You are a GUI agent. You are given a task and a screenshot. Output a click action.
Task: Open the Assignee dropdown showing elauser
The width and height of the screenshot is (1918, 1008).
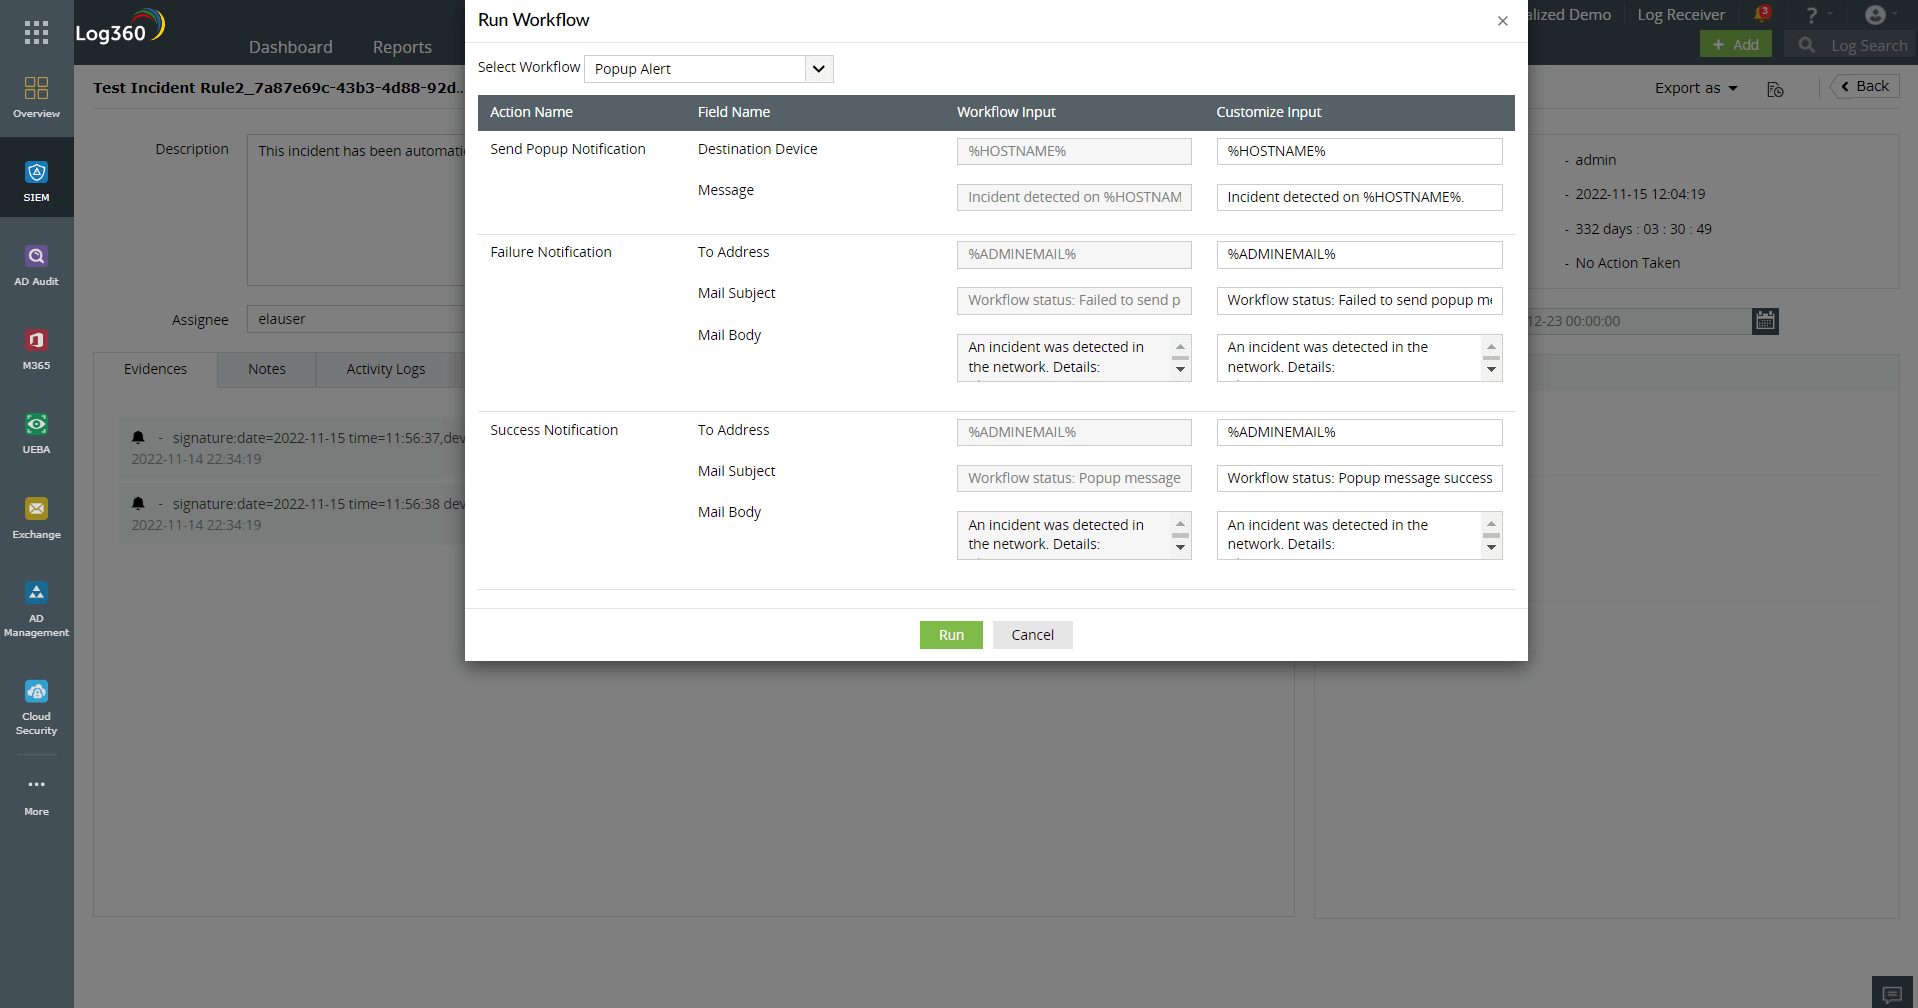pyautogui.click(x=356, y=319)
